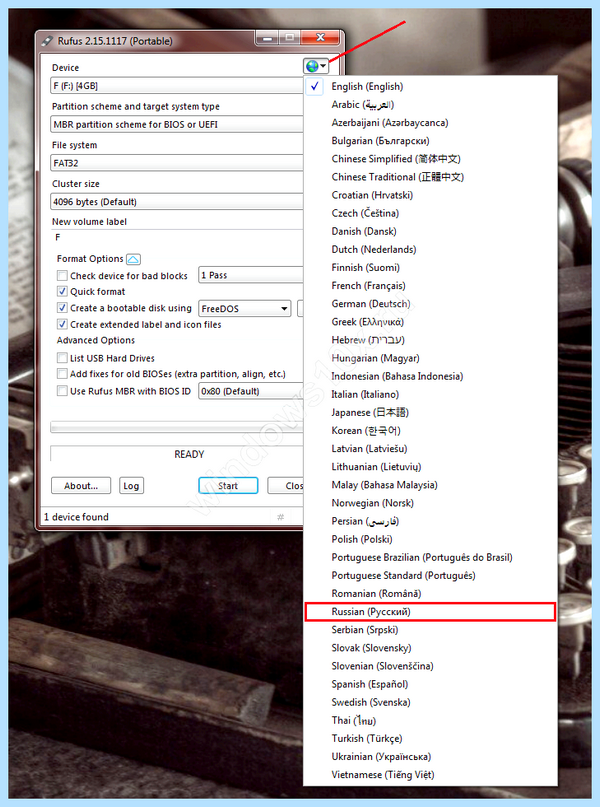This screenshot has width=600, height=807.
Task: Open the Partition scheme dropdown
Action: click(177, 124)
